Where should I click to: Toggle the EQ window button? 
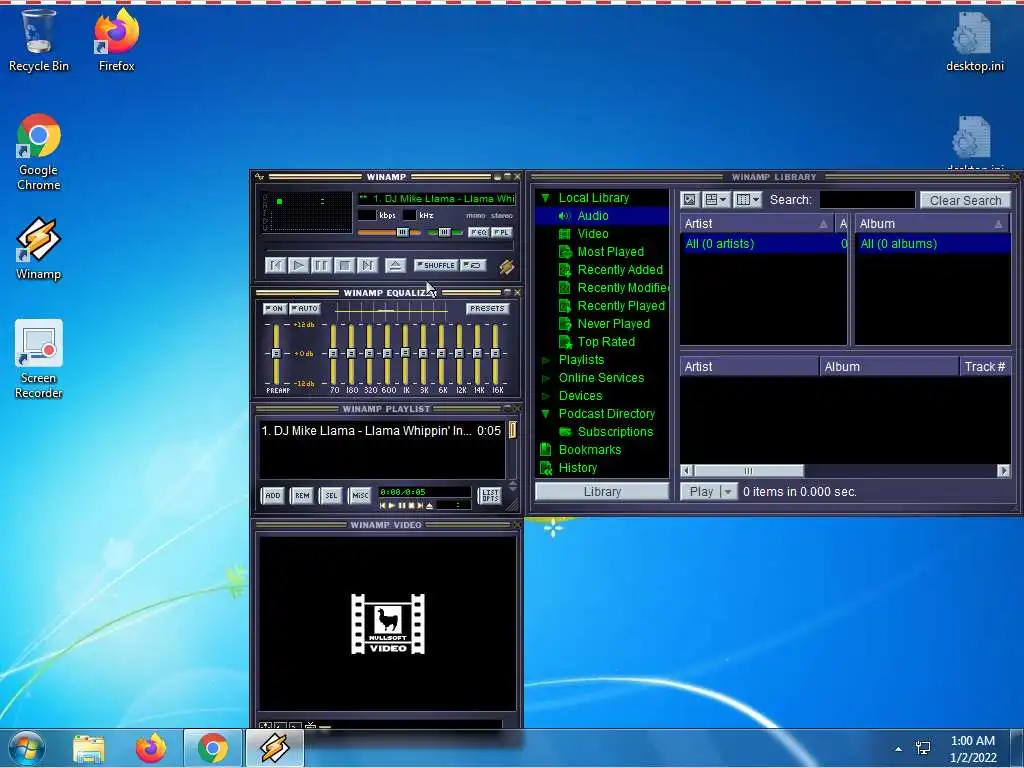click(479, 232)
